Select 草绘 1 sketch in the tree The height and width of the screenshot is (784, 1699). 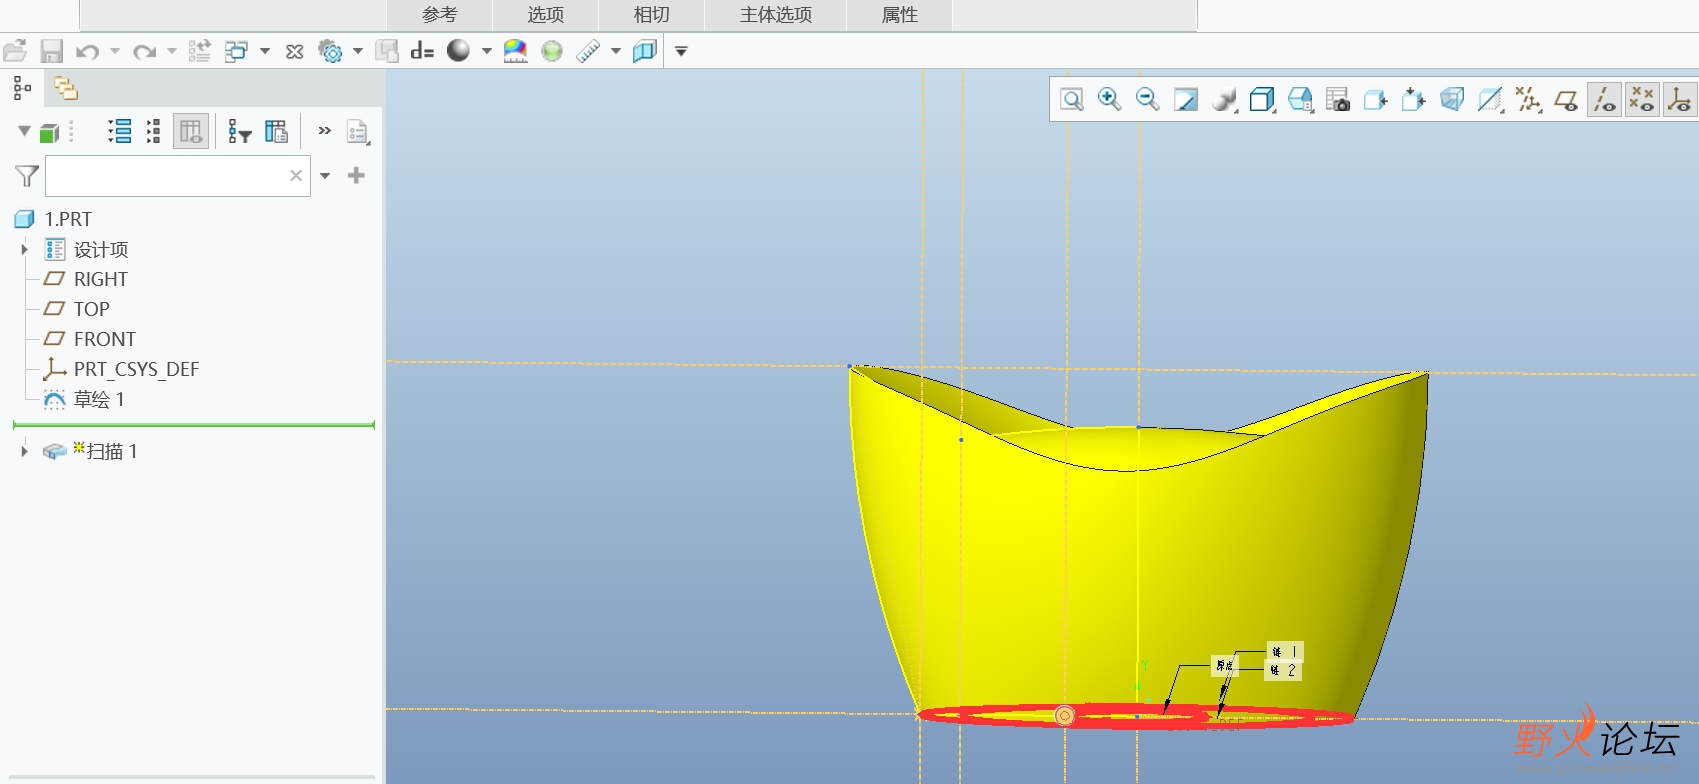click(84, 399)
